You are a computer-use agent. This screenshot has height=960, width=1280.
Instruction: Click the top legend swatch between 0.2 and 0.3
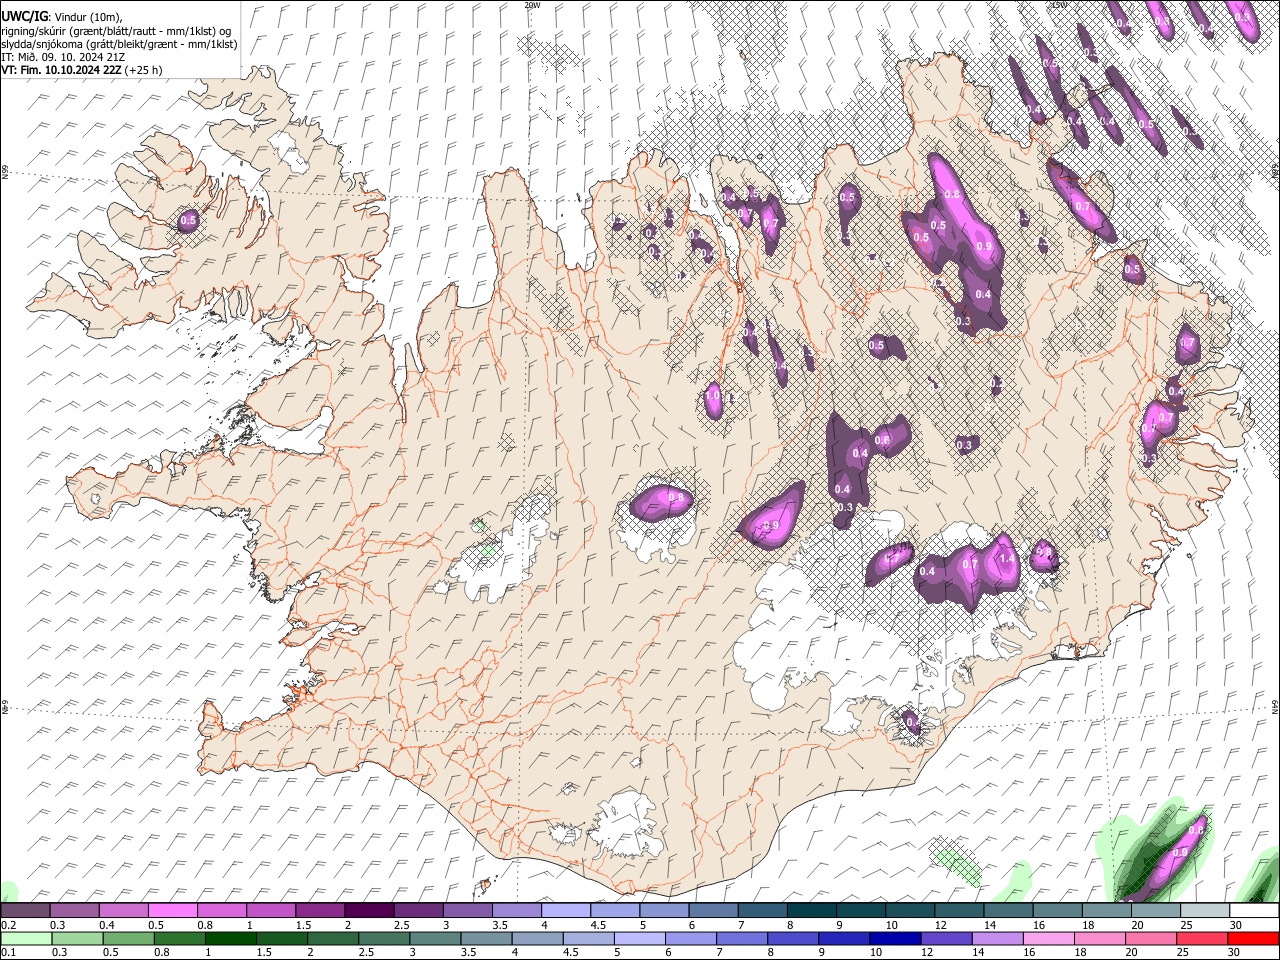[26, 911]
